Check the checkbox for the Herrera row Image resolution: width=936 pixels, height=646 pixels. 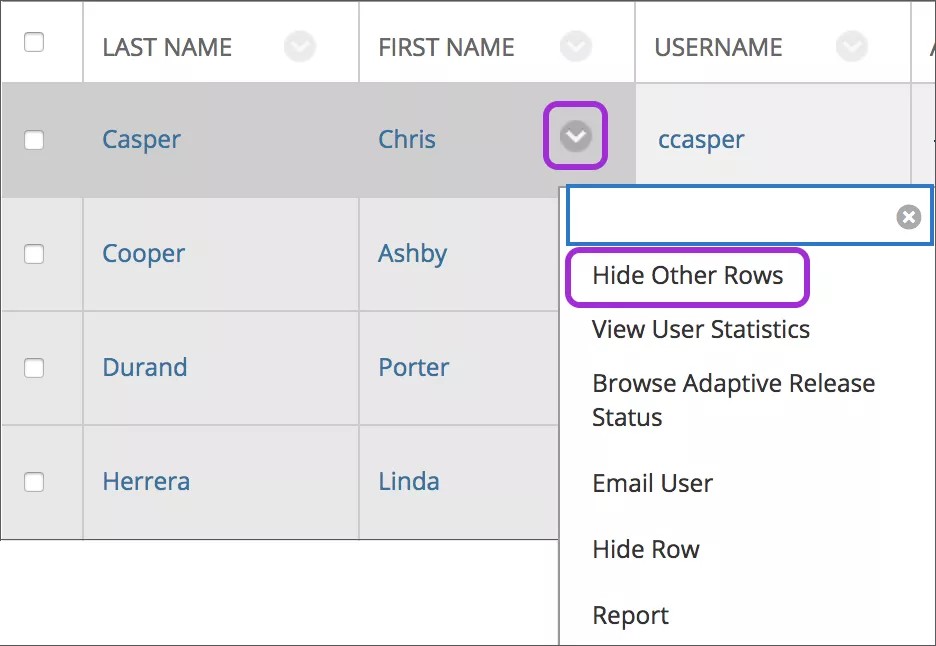pyautogui.click(x=33, y=482)
